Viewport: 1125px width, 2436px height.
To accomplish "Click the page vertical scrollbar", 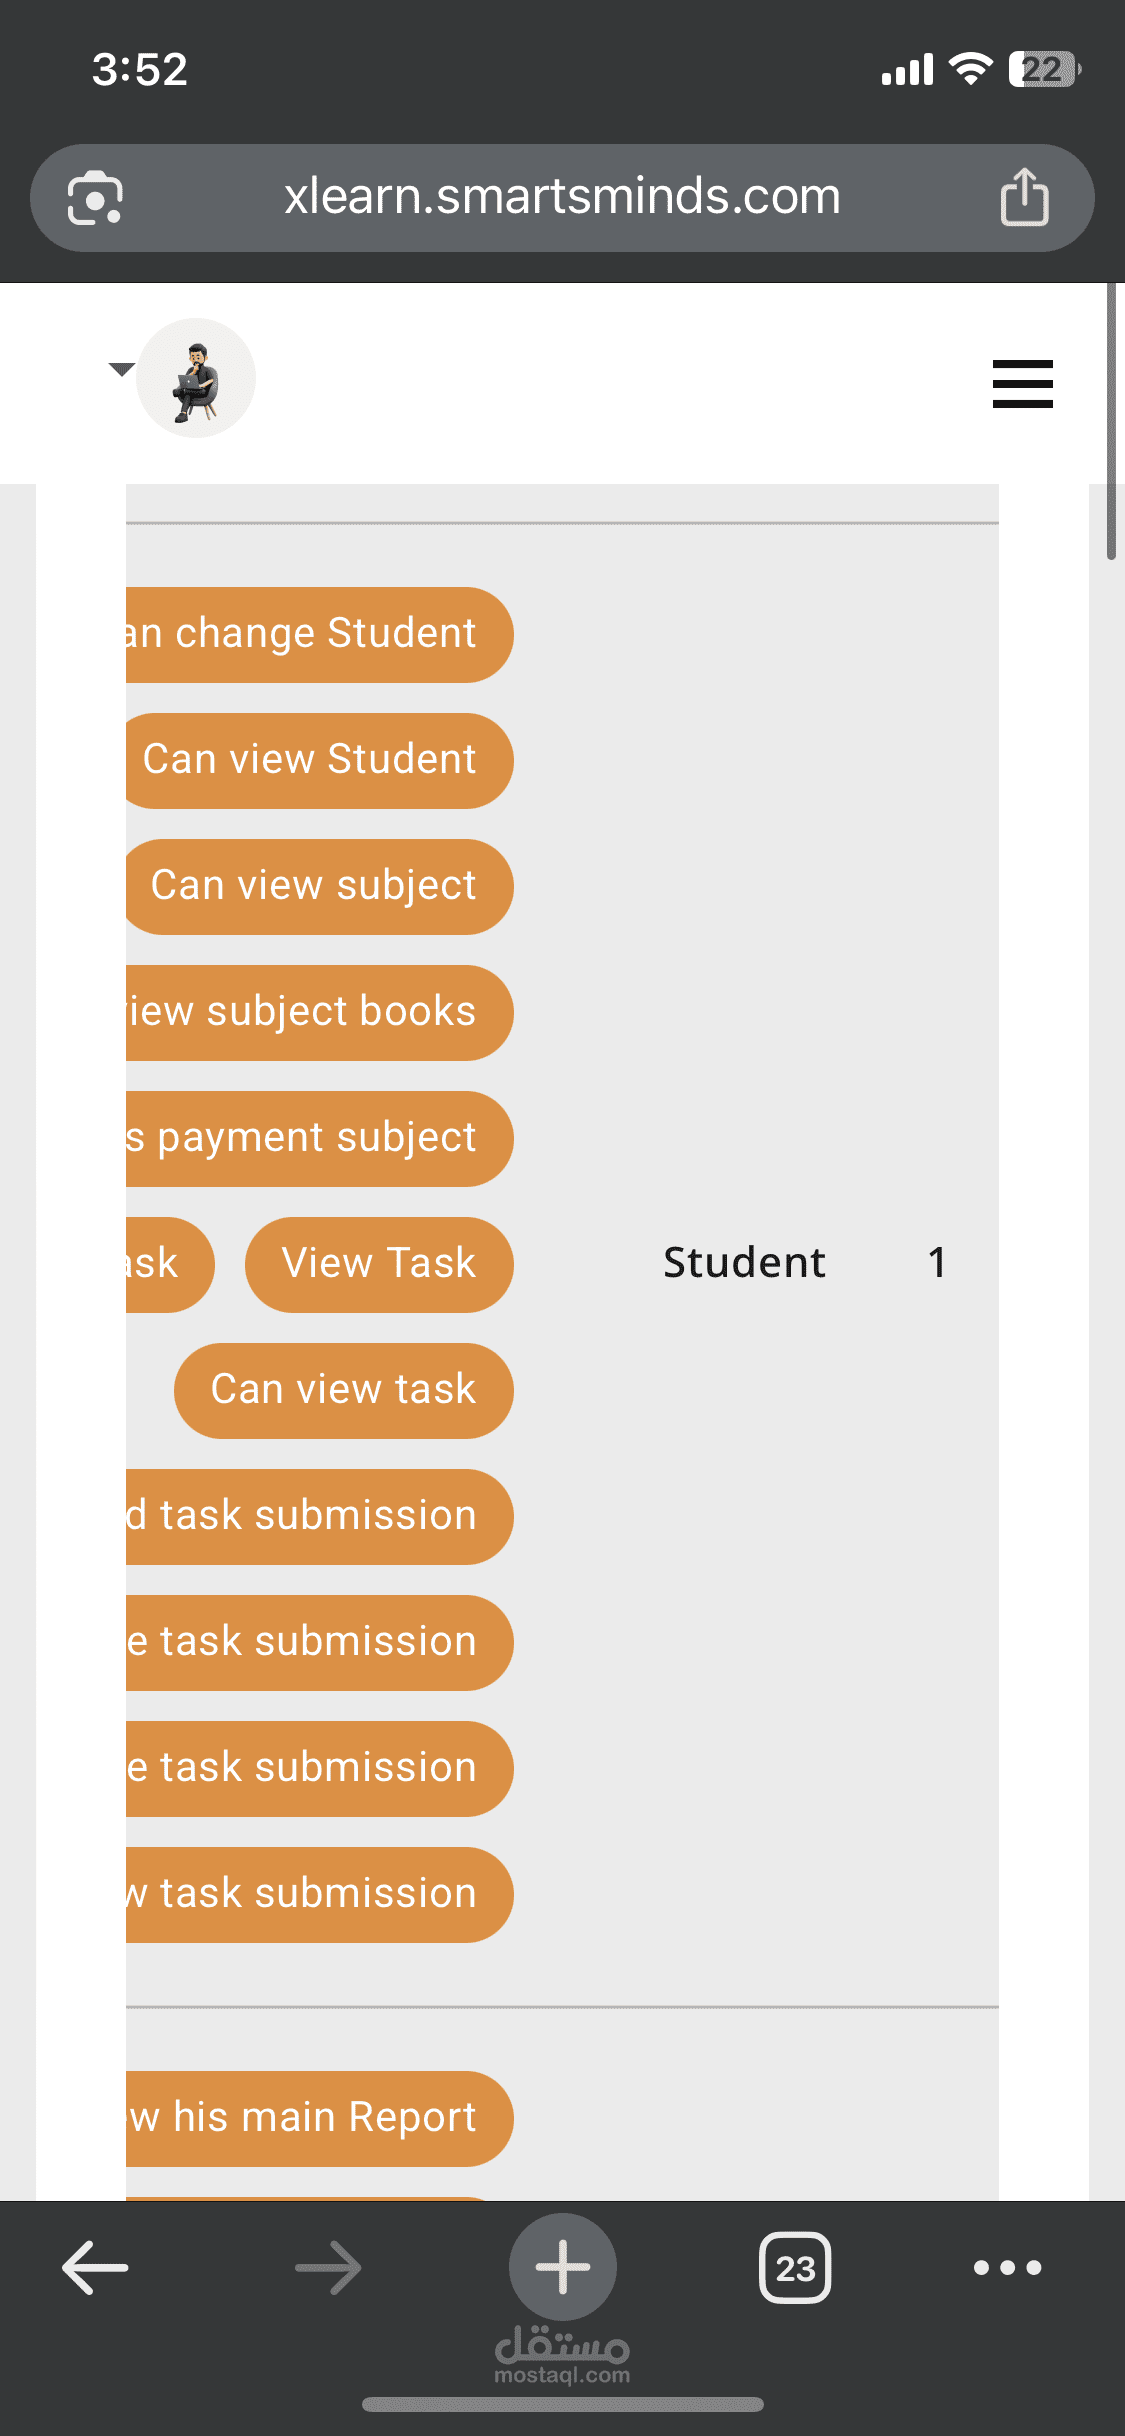I will 1111,420.
